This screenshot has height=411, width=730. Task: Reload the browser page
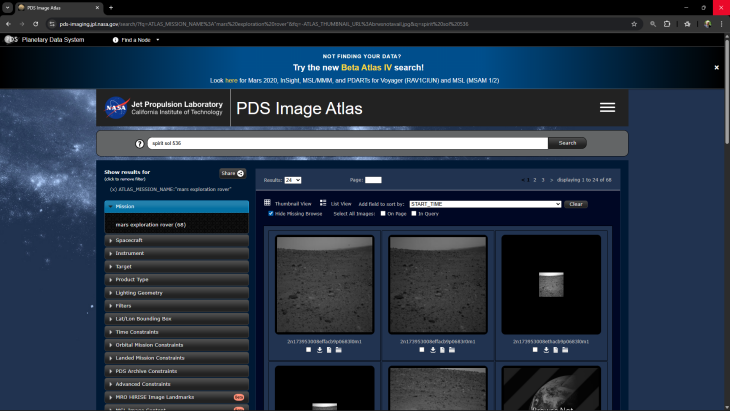tap(35, 24)
